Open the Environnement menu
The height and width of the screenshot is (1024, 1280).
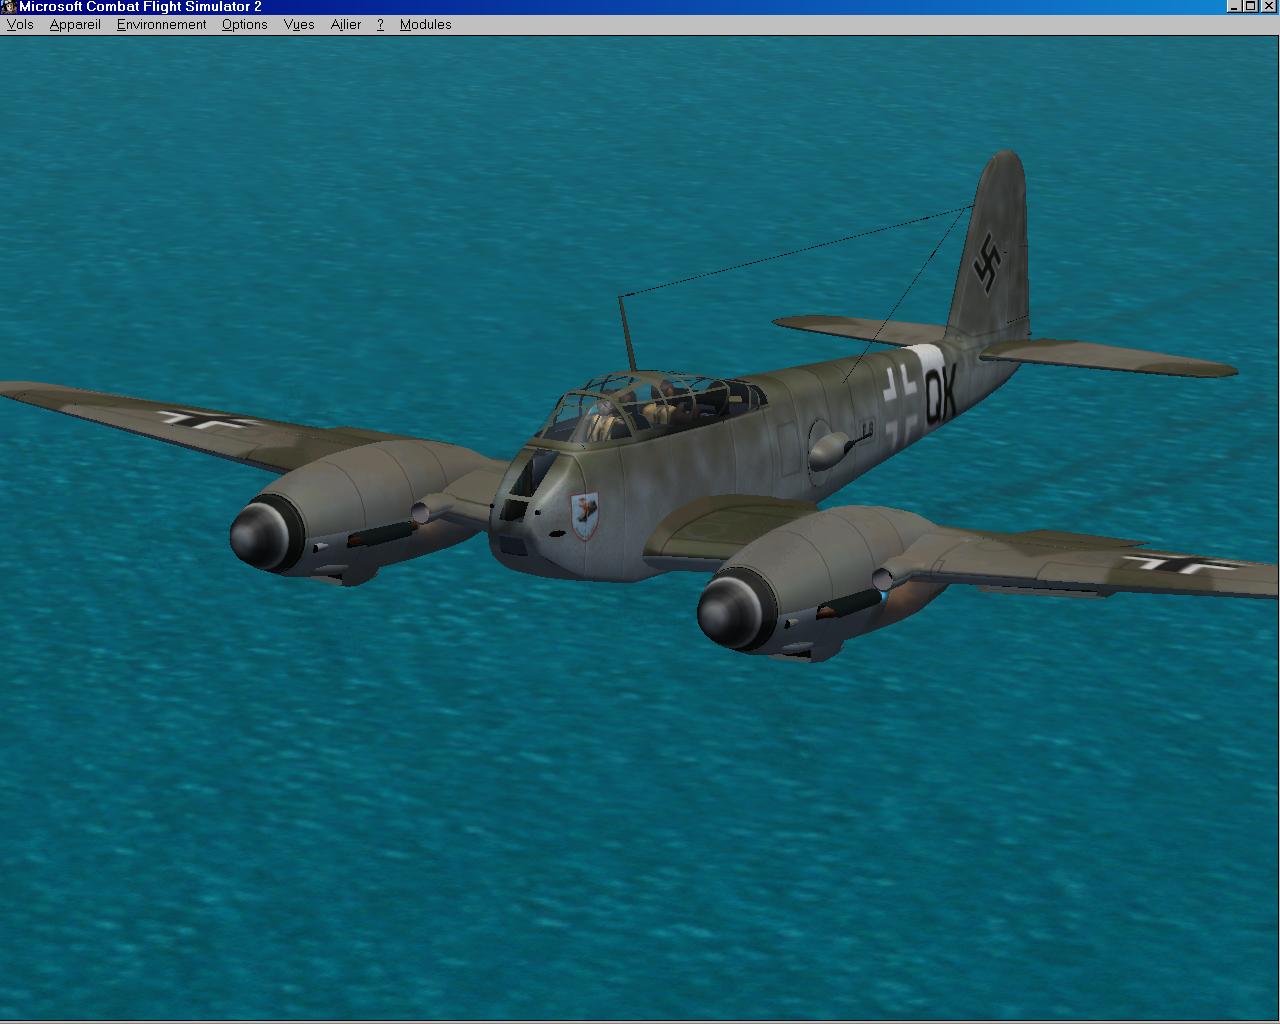coord(161,24)
